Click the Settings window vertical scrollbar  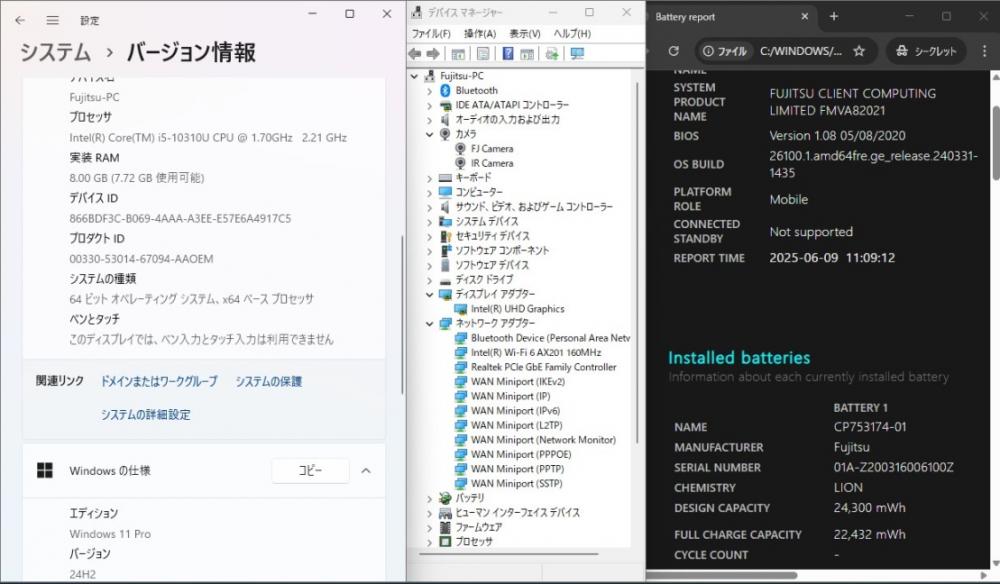pyautogui.click(x=402, y=315)
